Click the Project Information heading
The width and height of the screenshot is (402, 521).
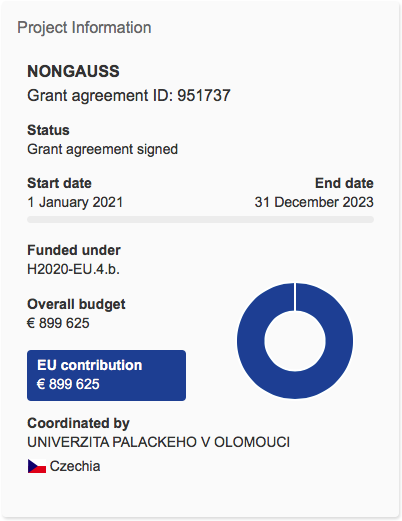[x=84, y=27]
